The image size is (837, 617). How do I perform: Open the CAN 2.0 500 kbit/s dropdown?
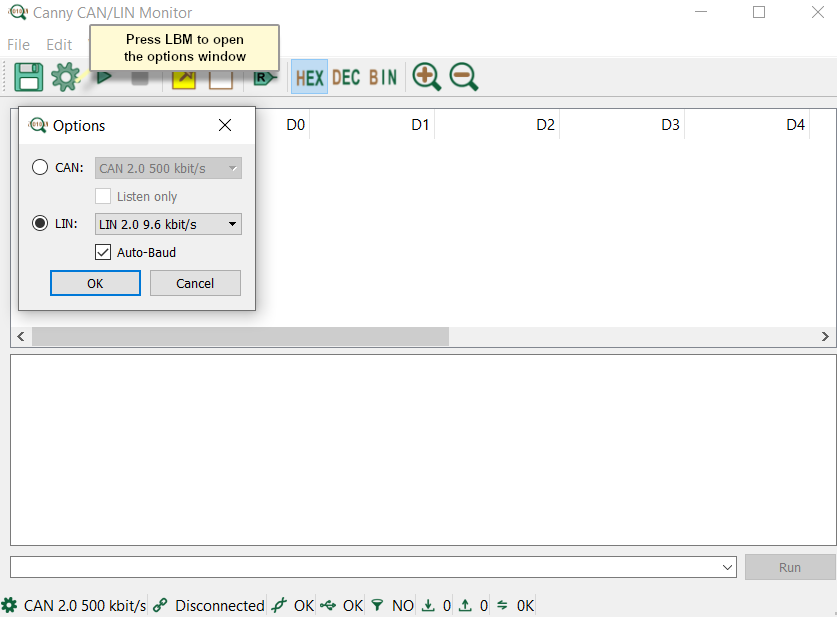(168, 168)
